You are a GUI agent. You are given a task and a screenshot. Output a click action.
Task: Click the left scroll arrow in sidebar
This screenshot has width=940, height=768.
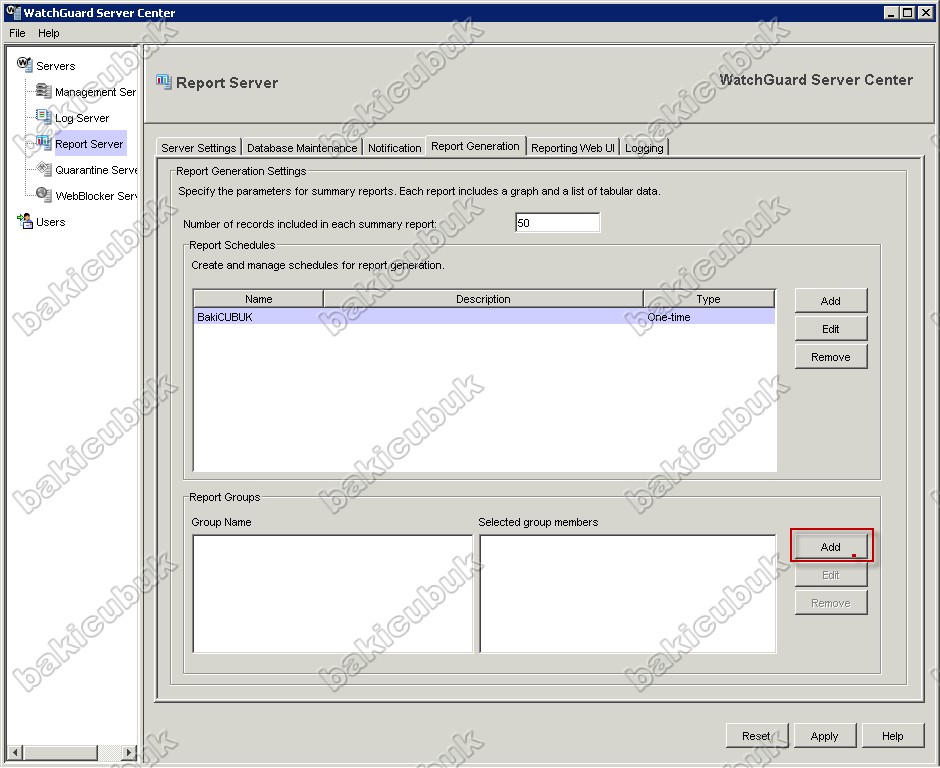(16, 752)
